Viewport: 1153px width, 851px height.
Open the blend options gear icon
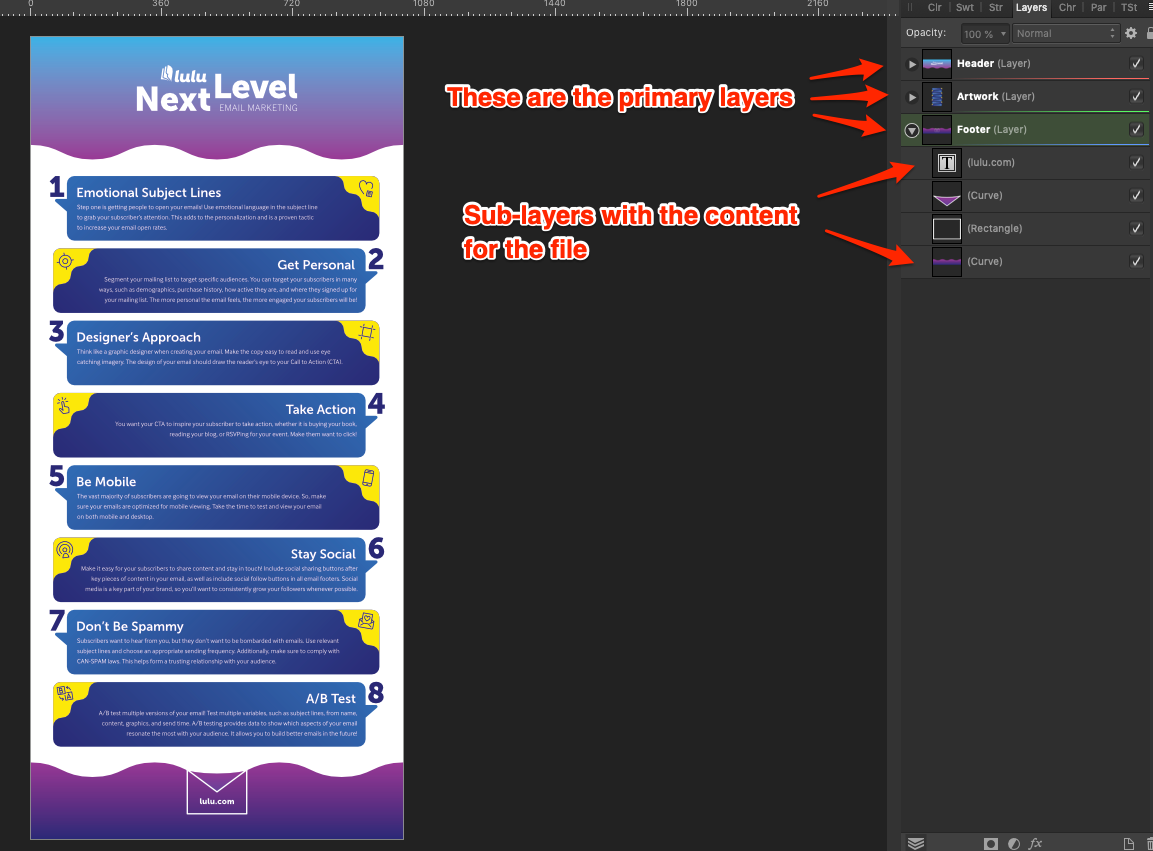(x=1130, y=33)
